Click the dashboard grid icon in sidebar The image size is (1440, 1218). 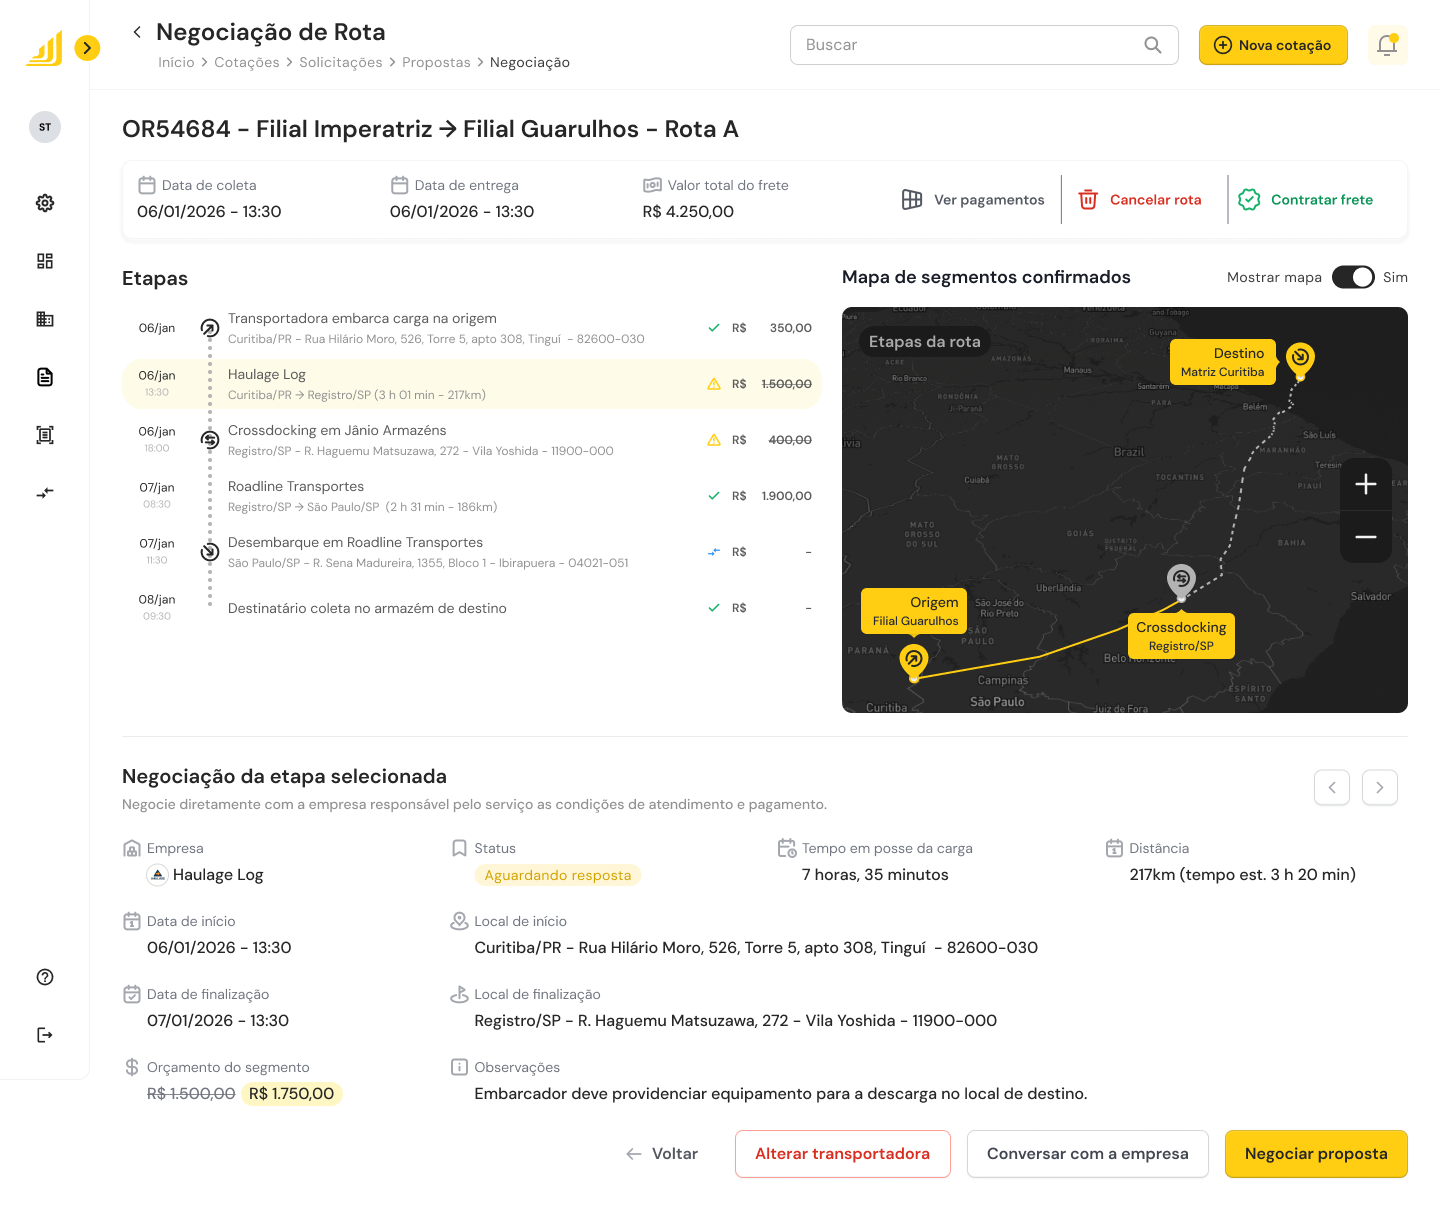[x=45, y=261]
